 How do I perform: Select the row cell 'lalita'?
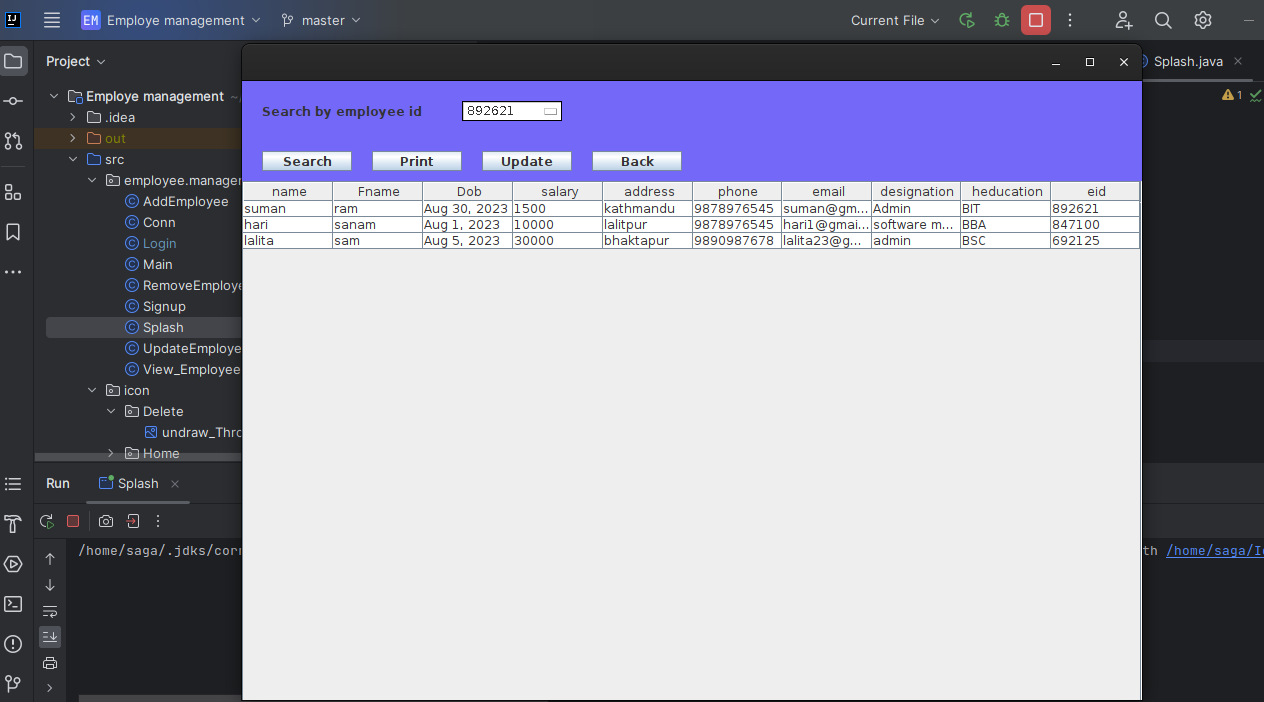coord(288,241)
